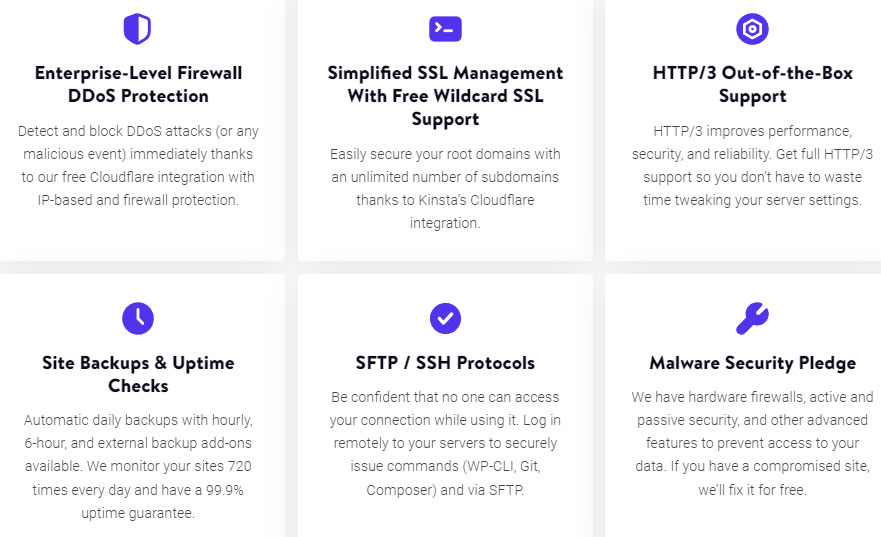
Task: Select the Enterprise-Level Firewall DDoS Protection heading
Action: [138, 84]
